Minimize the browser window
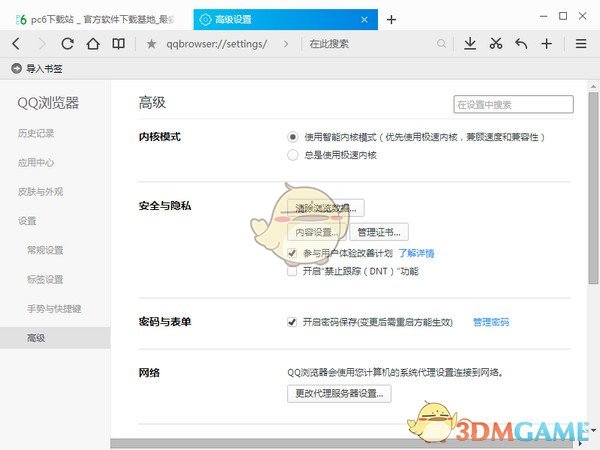This screenshot has height=450, width=600. (x=543, y=16)
